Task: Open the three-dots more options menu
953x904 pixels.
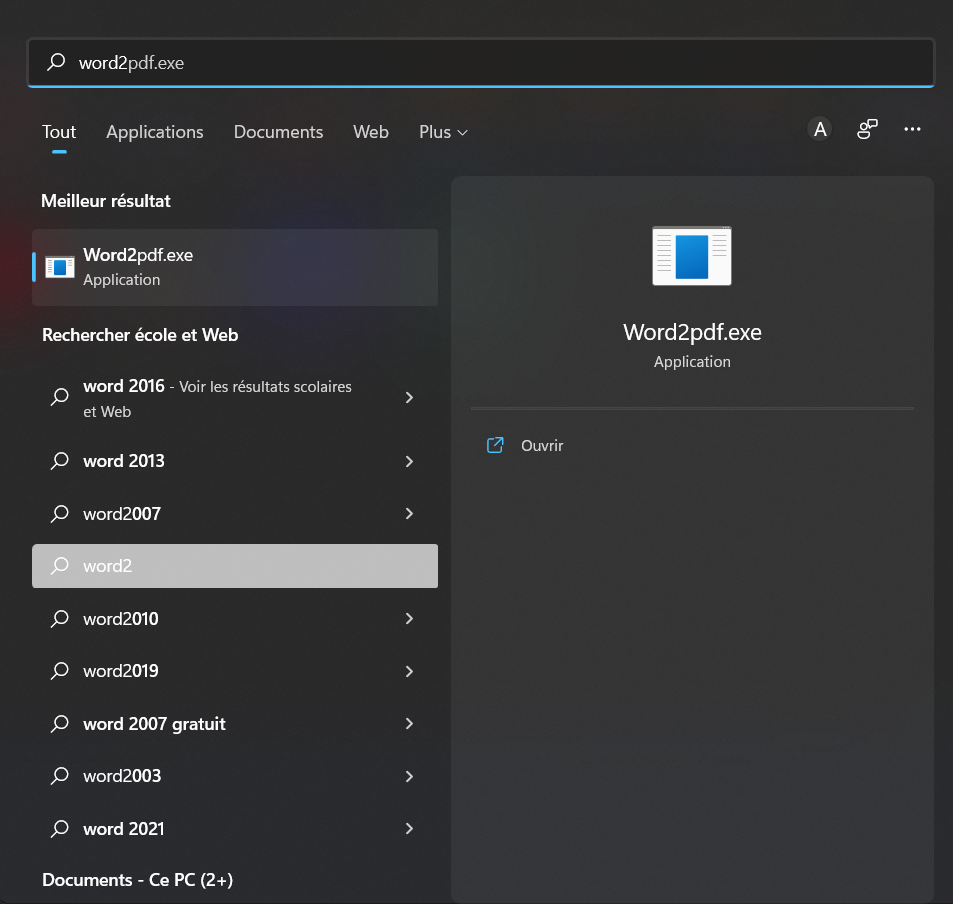Action: click(912, 129)
